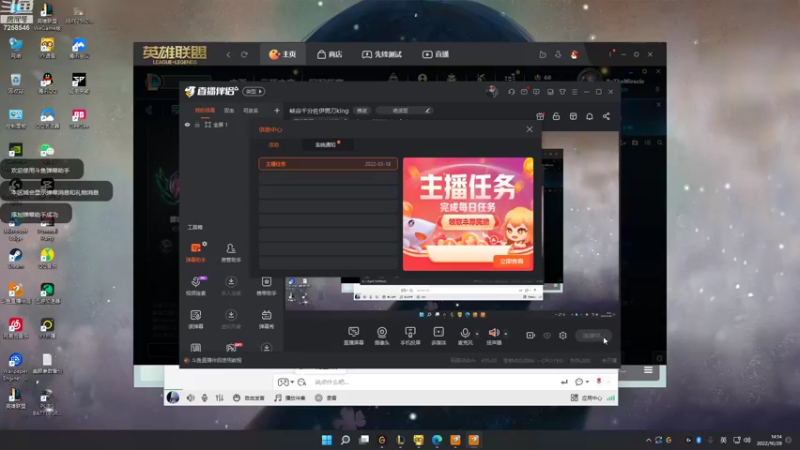Expand the microphone options arrow
This screenshot has height=450, width=800.
point(477,334)
